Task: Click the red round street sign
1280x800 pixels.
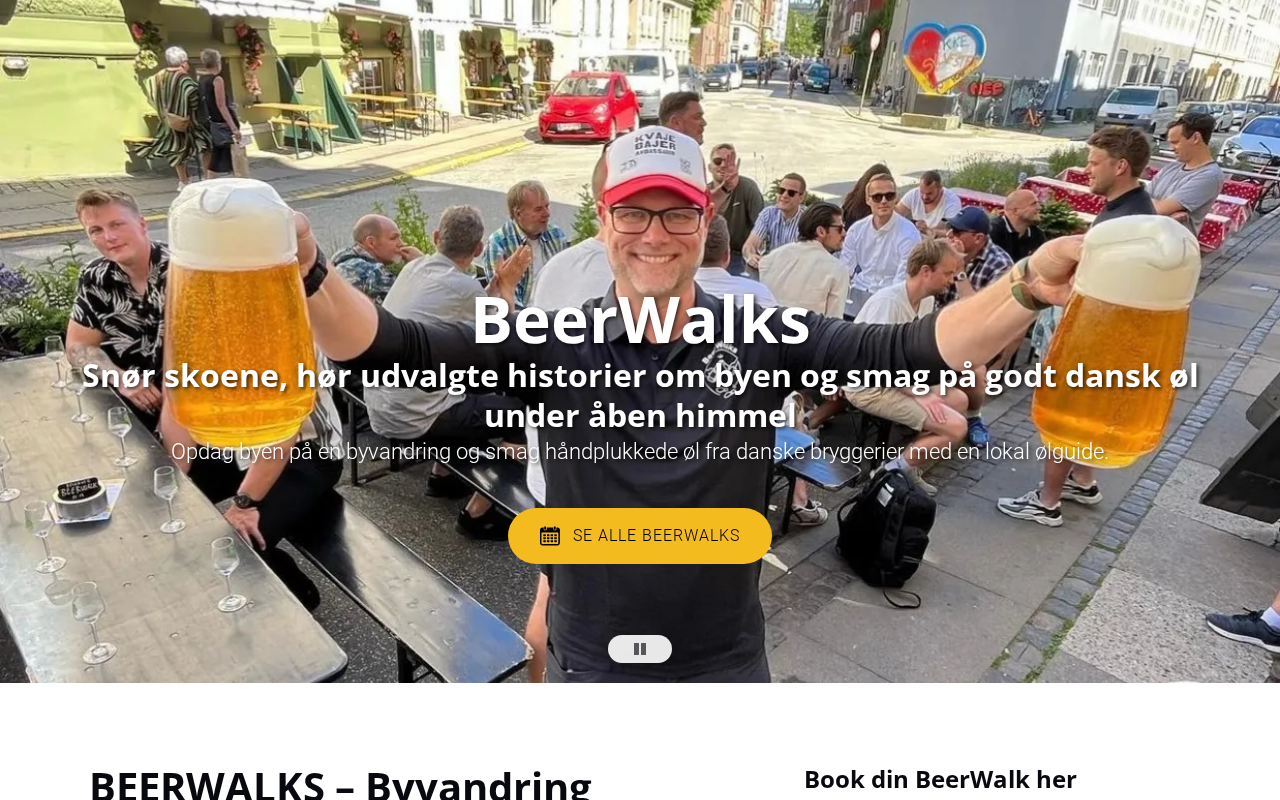Action: click(x=875, y=41)
